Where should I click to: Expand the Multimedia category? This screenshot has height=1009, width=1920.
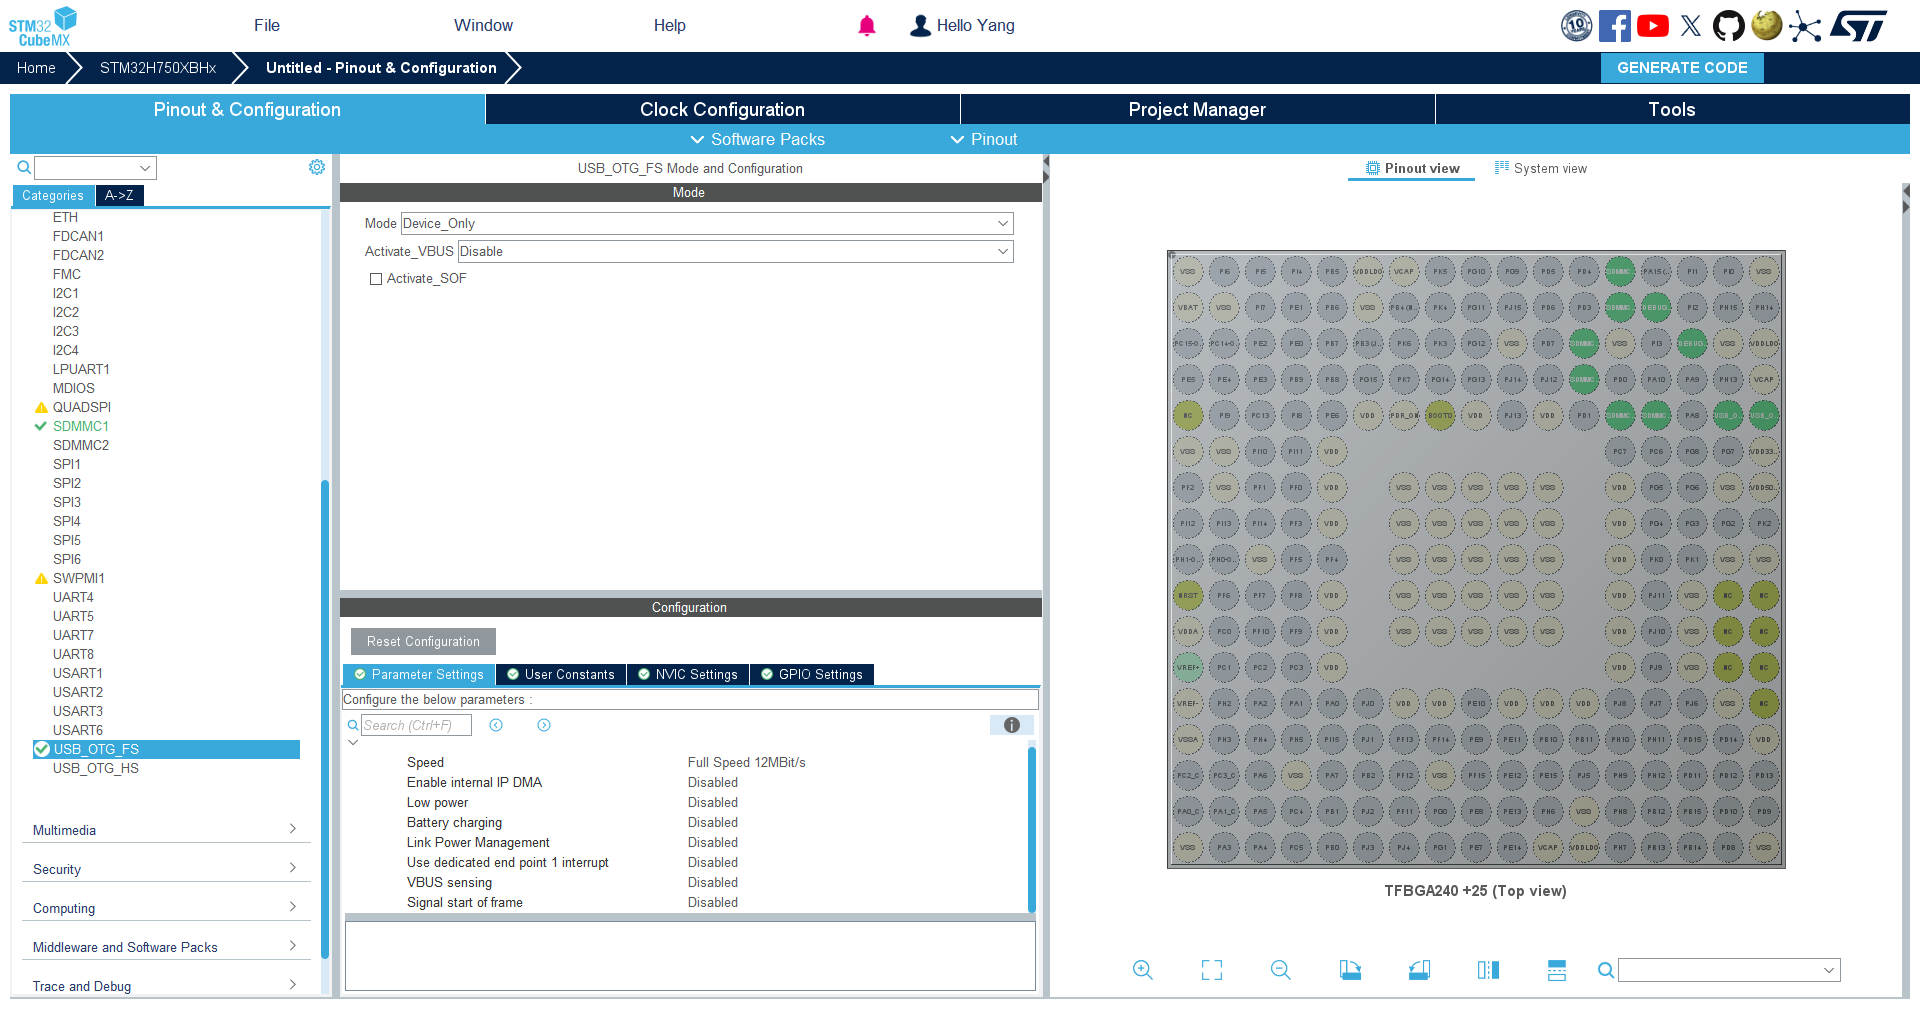click(x=165, y=830)
